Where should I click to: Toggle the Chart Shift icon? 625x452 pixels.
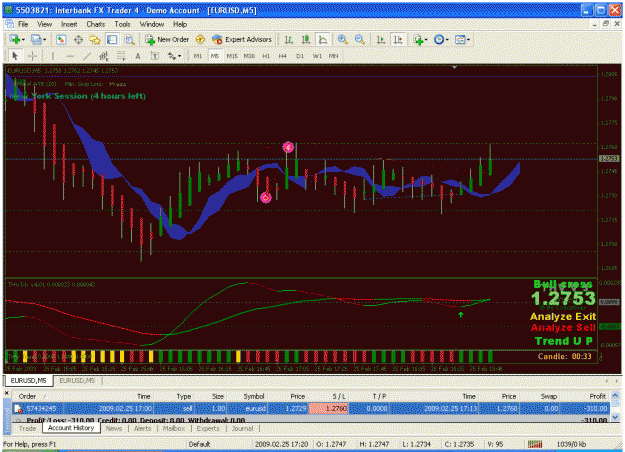coord(397,39)
